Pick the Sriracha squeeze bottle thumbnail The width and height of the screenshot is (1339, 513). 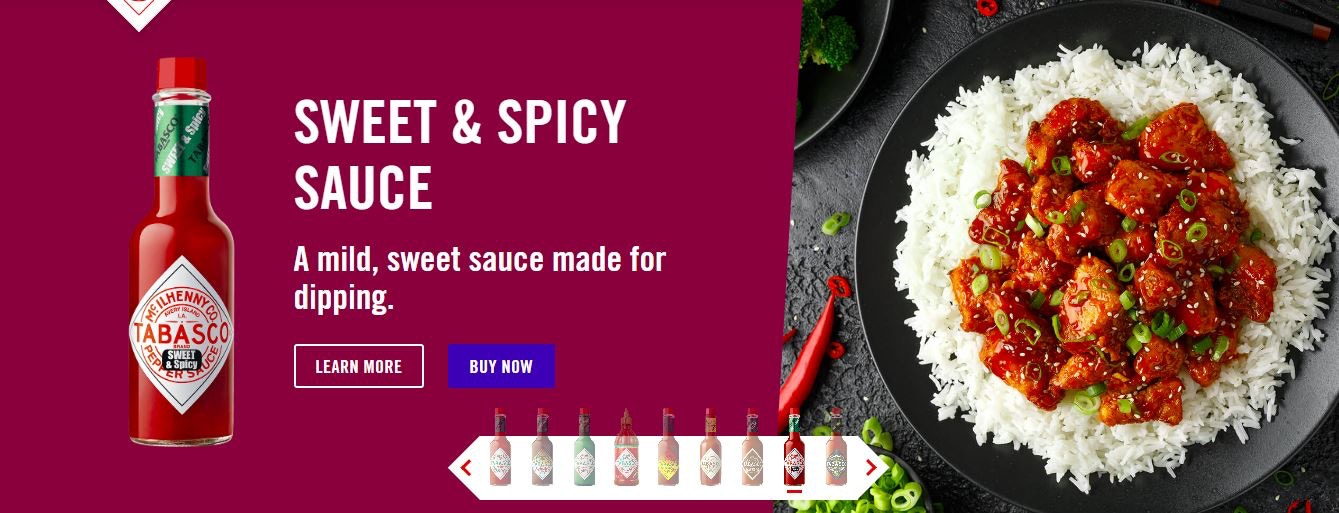click(x=626, y=447)
